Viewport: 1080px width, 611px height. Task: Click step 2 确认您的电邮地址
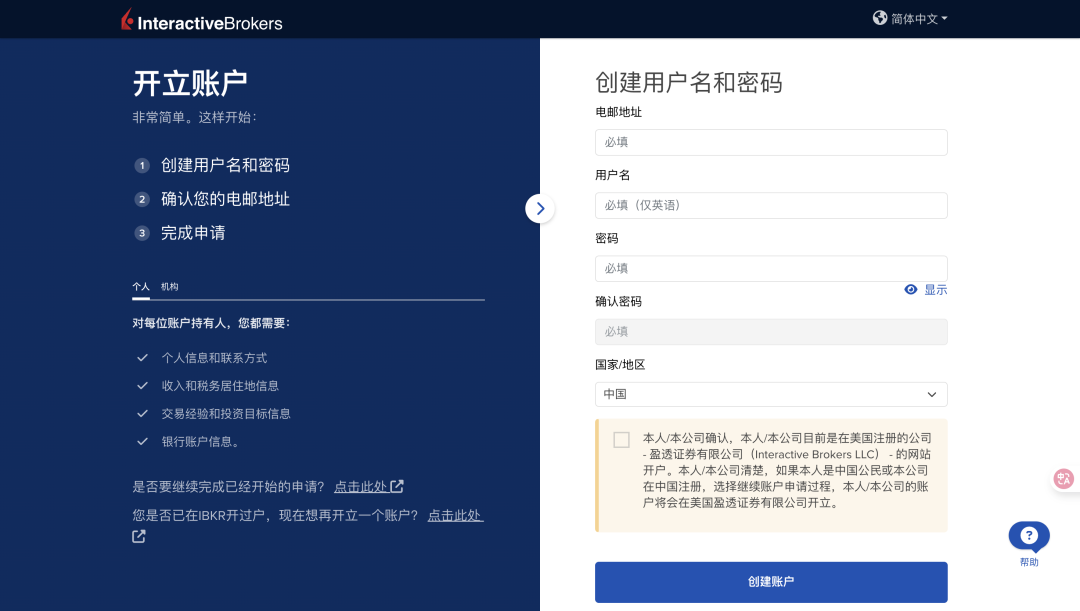coord(212,199)
